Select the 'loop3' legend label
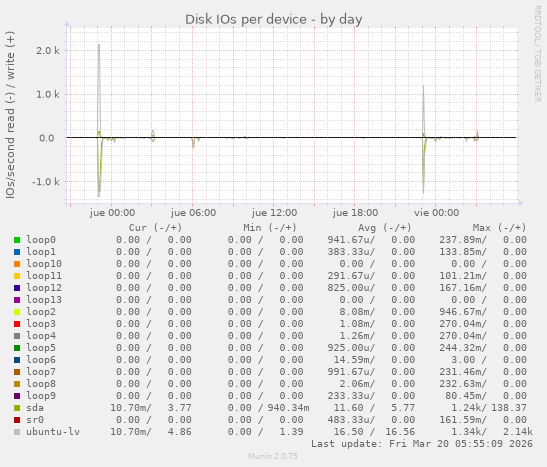Image resolution: width=547 pixels, height=467 pixels. coord(41,324)
